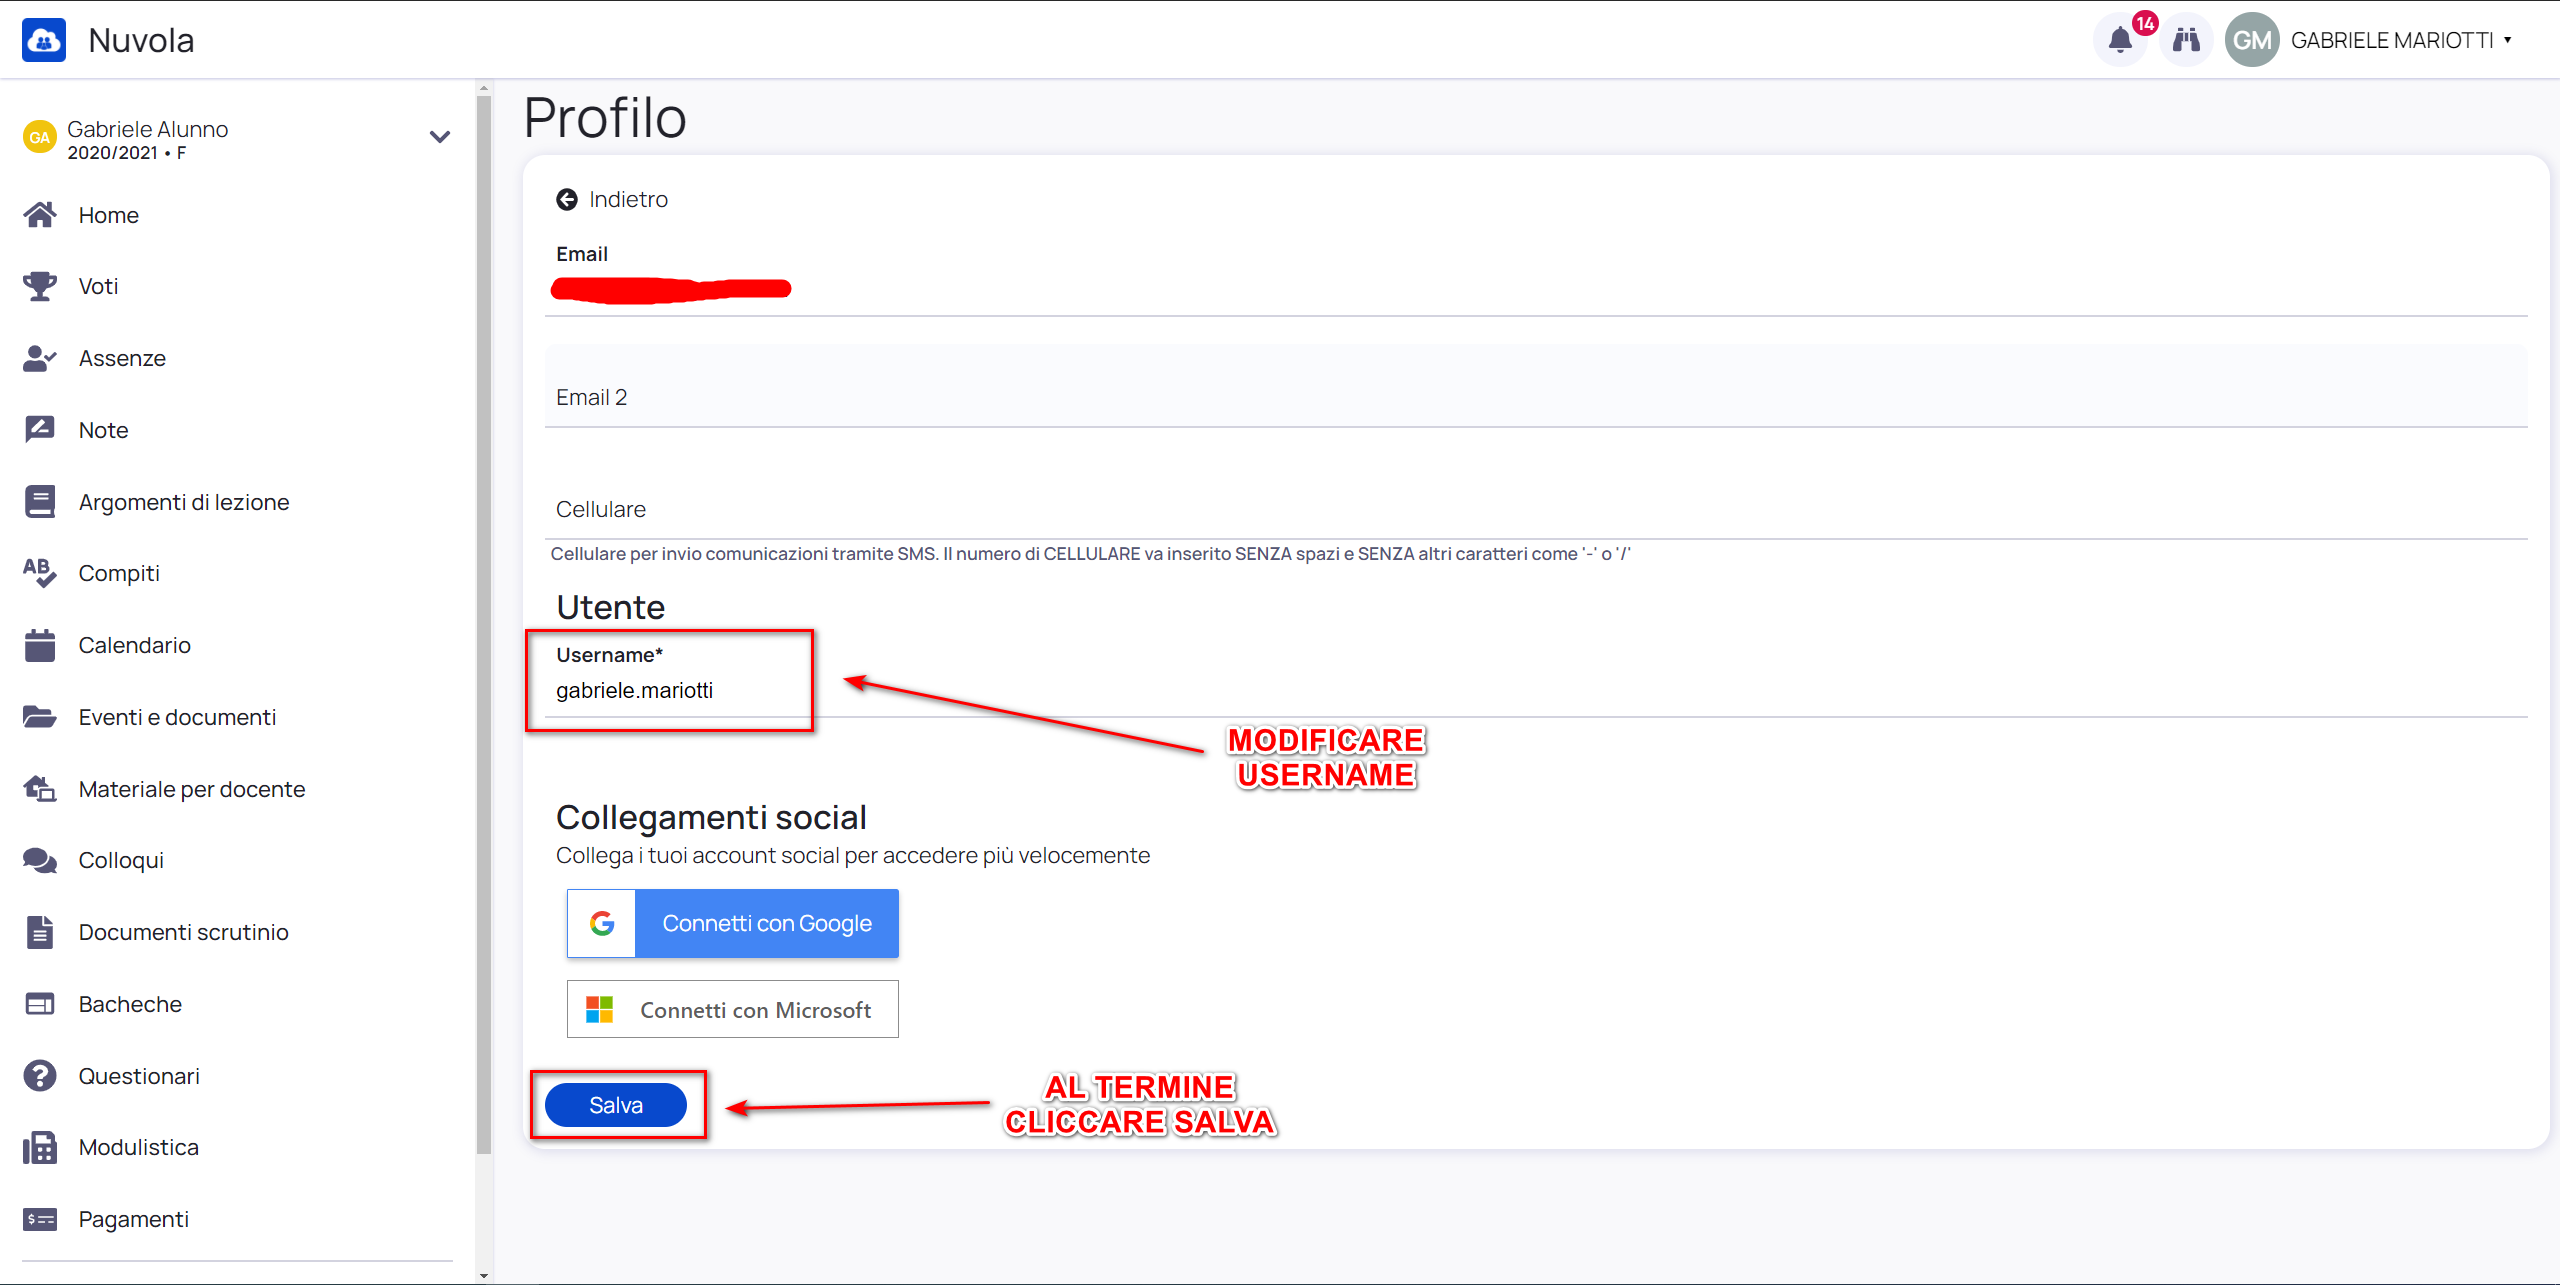Click the sidebar vertical scrollbar
Image resolution: width=2560 pixels, height=1285 pixels.
click(484, 625)
